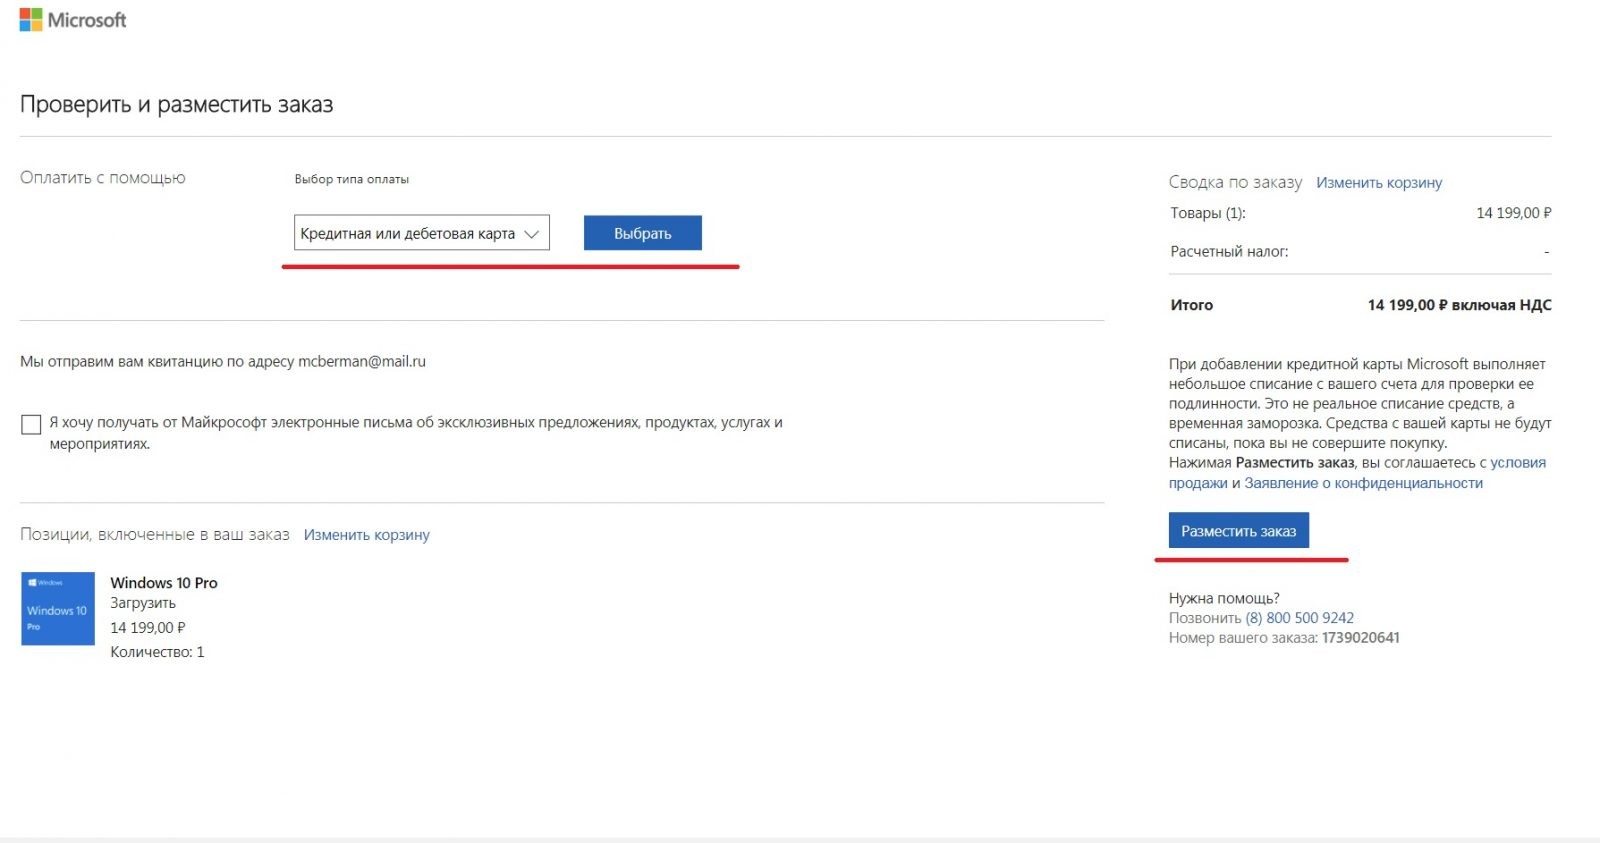Click the Оплатить с помощью label
The height and width of the screenshot is (843, 1600).
click(103, 178)
